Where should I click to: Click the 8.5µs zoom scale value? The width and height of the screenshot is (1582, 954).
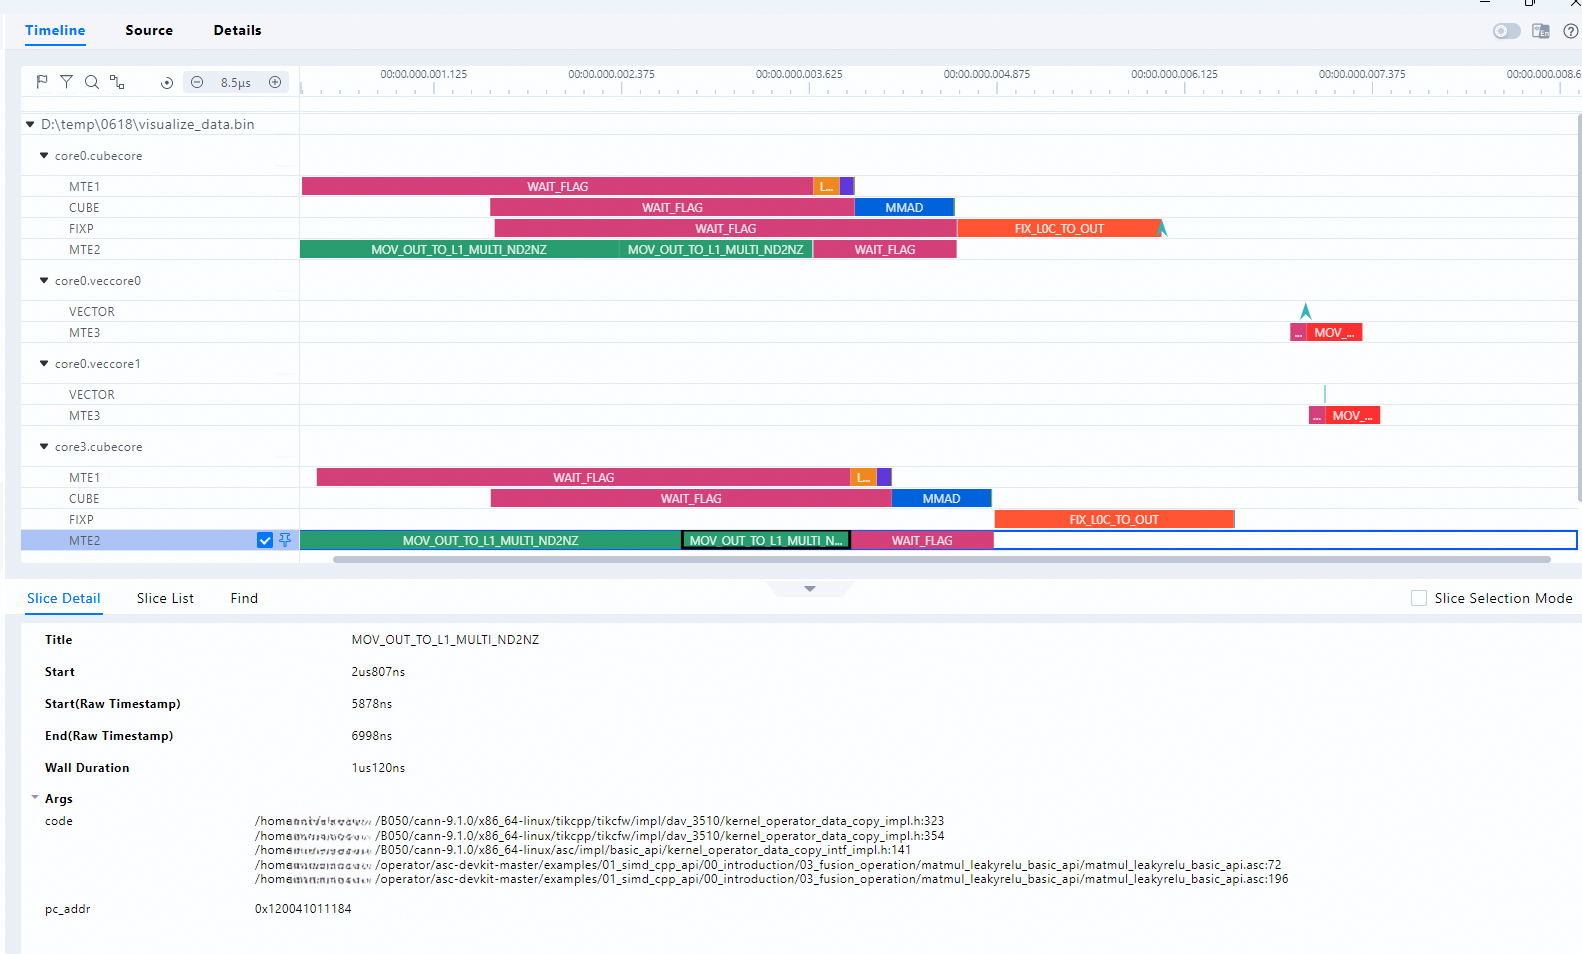(x=236, y=83)
